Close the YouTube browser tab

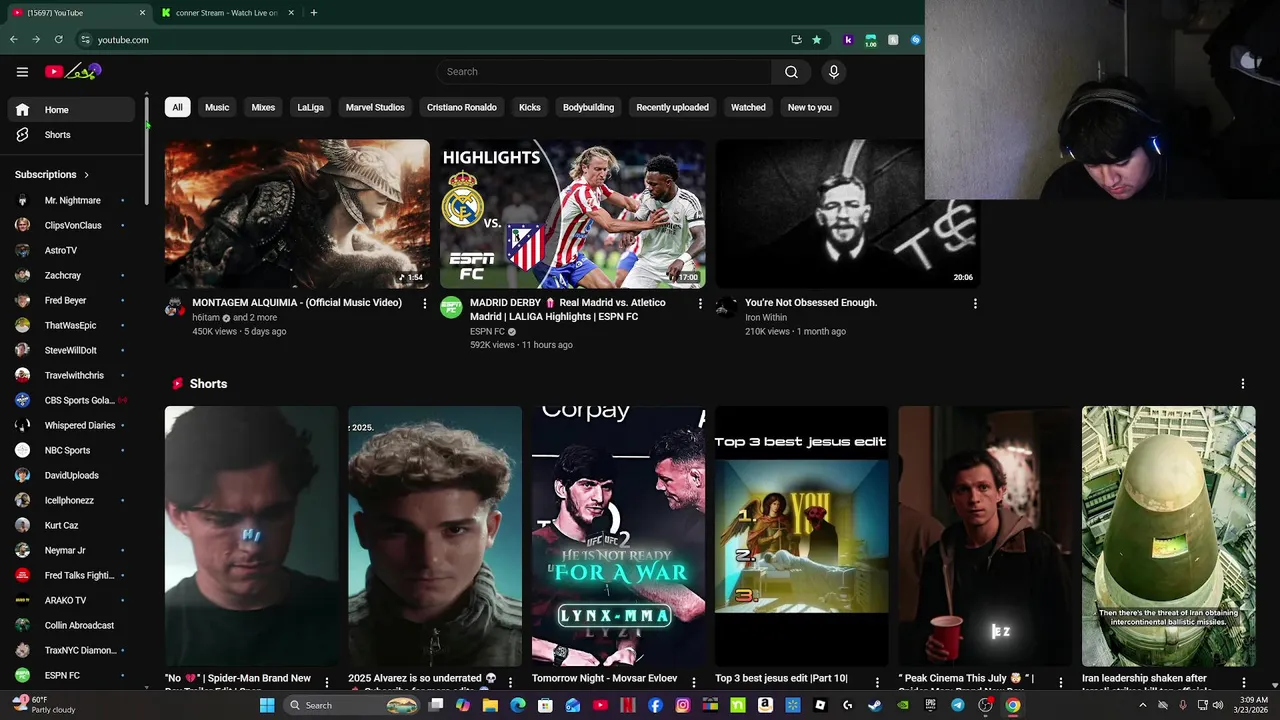click(142, 13)
